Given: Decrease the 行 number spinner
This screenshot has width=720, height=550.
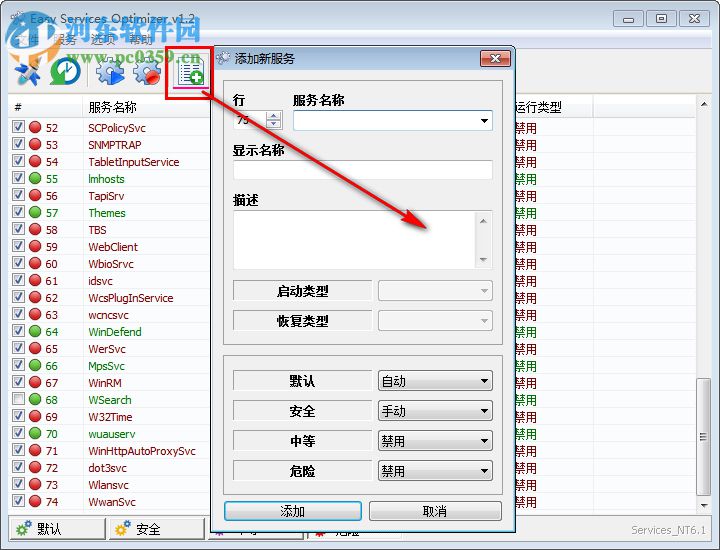Looking at the screenshot, I should (x=274, y=124).
